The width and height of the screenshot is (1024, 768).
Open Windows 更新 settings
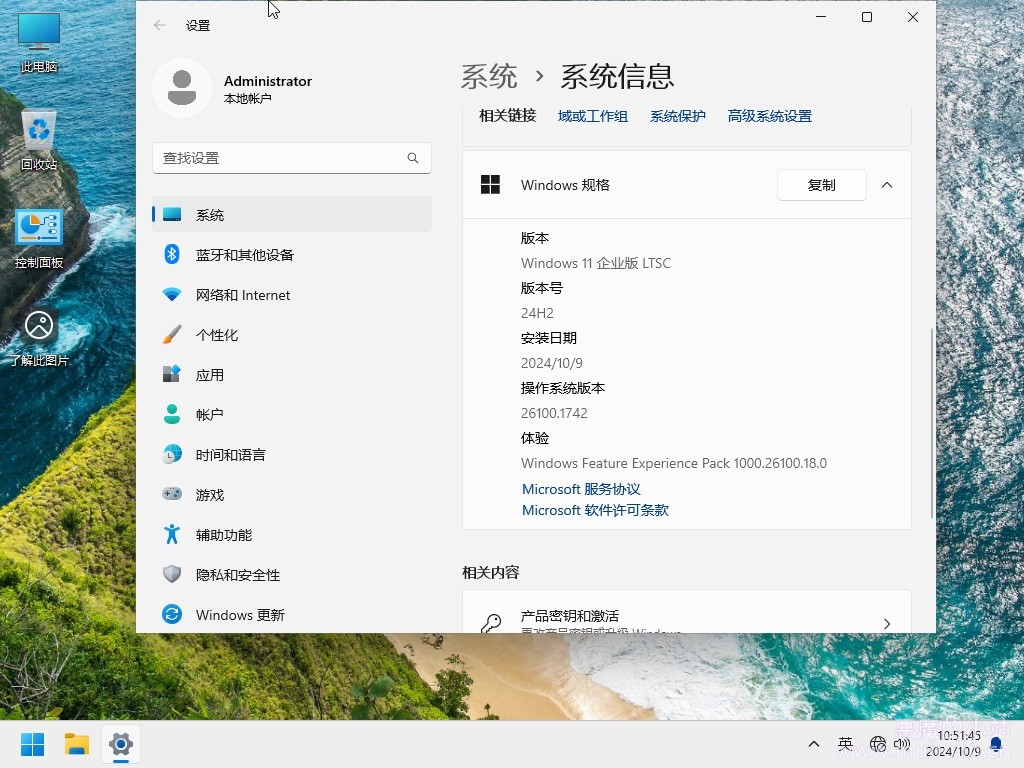[292, 614]
